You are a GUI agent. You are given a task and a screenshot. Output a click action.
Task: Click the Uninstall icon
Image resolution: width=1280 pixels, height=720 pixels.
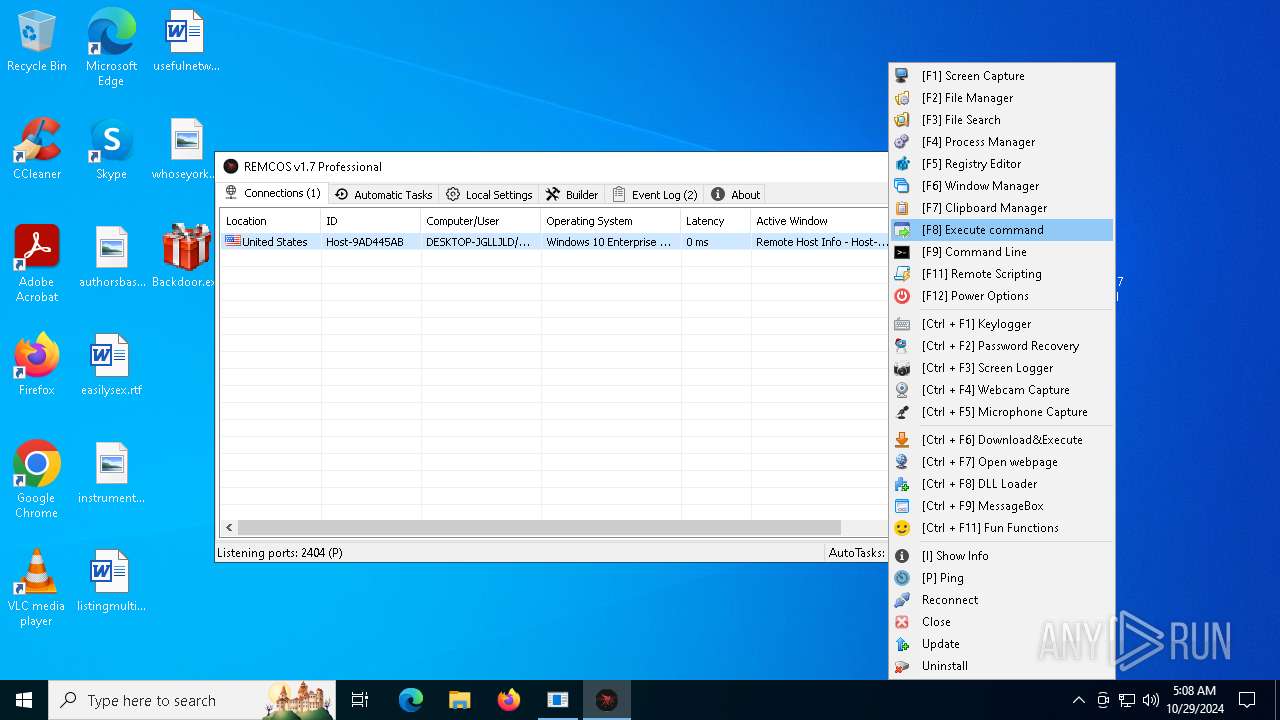coord(902,666)
